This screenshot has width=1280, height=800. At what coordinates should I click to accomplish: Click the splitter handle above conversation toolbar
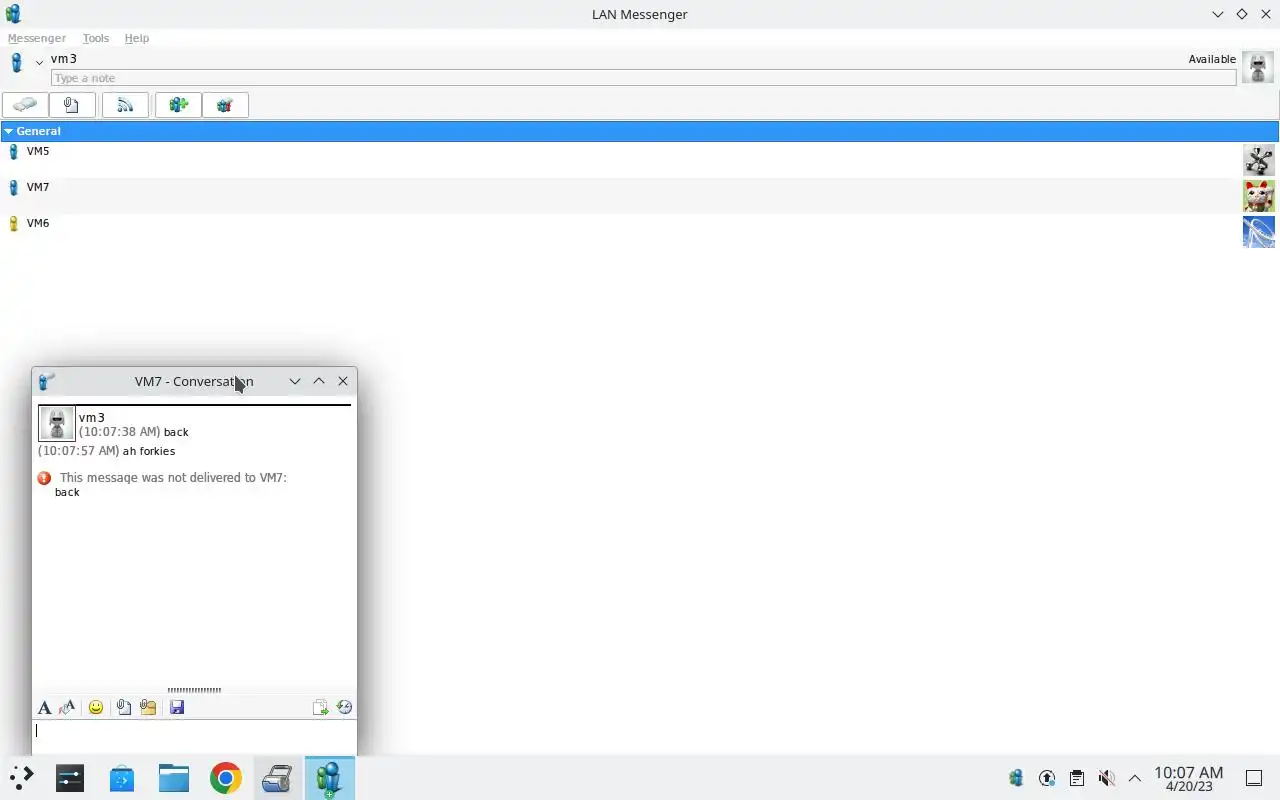pyautogui.click(x=194, y=690)
